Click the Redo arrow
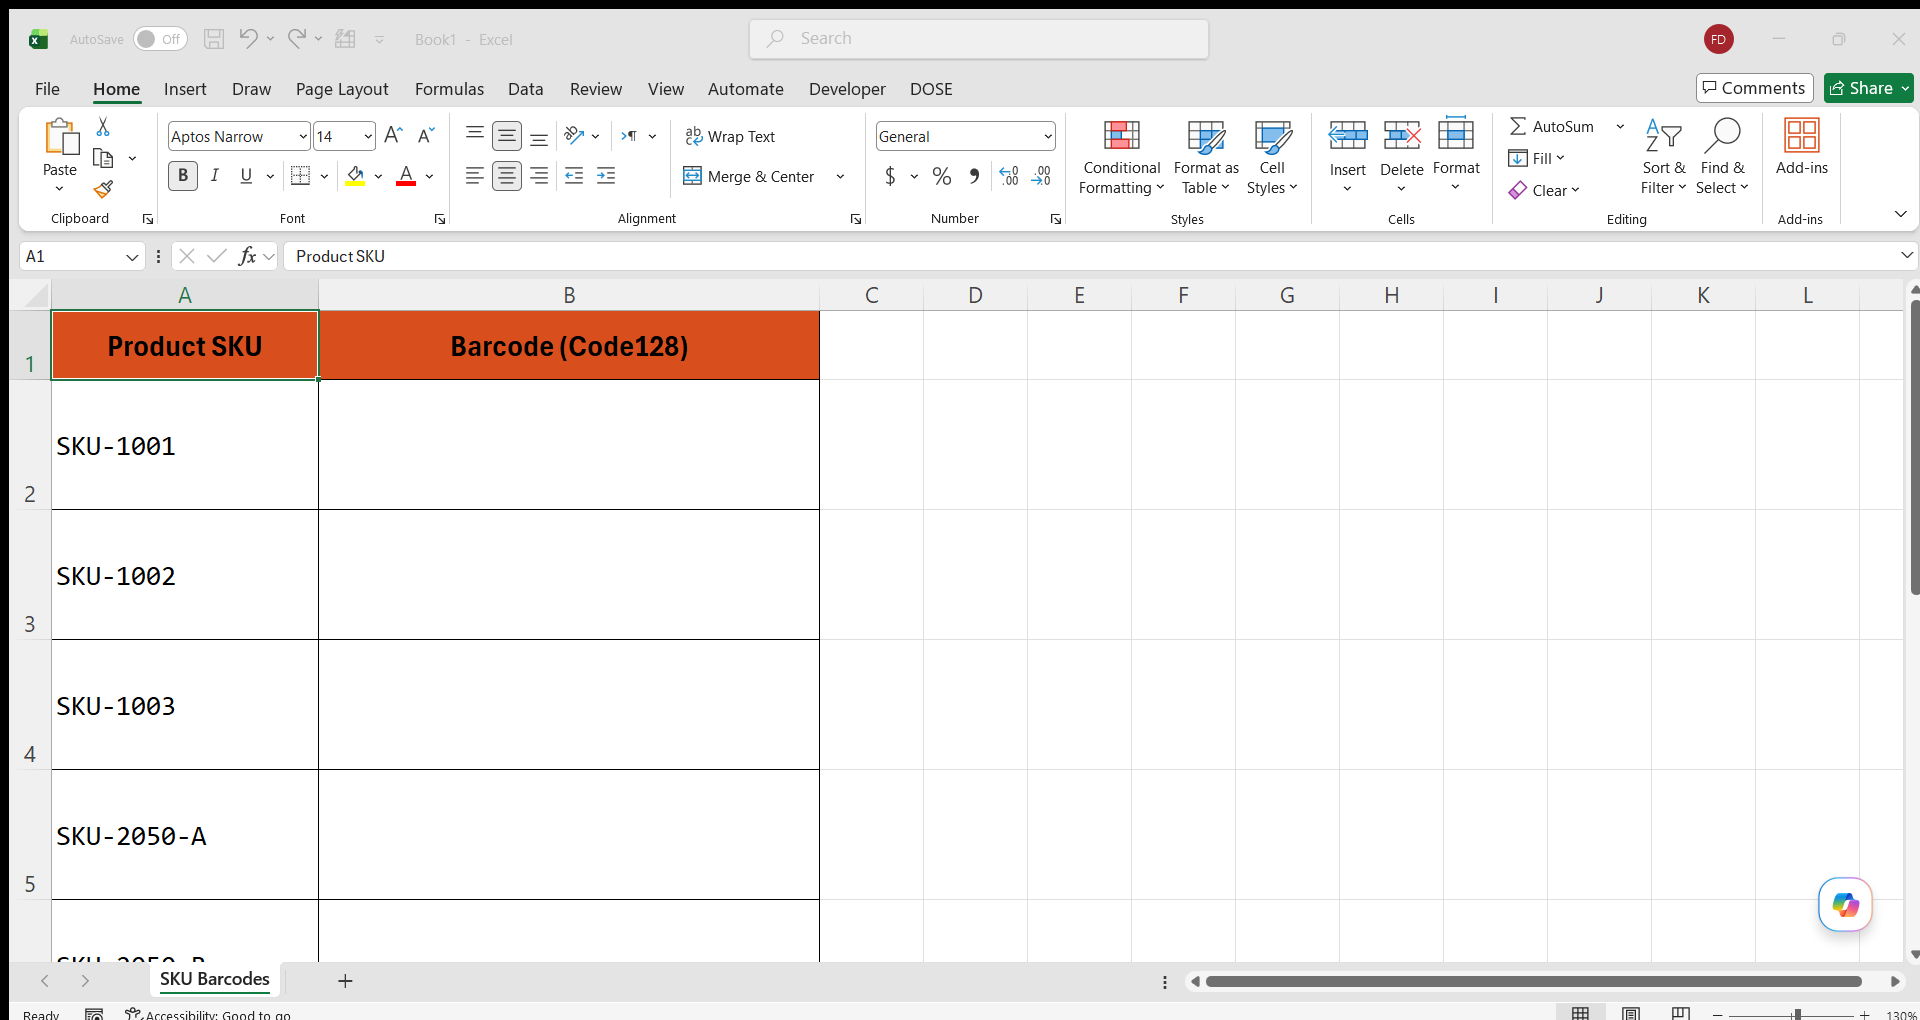The height and width of the screenshot is (1020, 1920). click(x=297, y=38)
